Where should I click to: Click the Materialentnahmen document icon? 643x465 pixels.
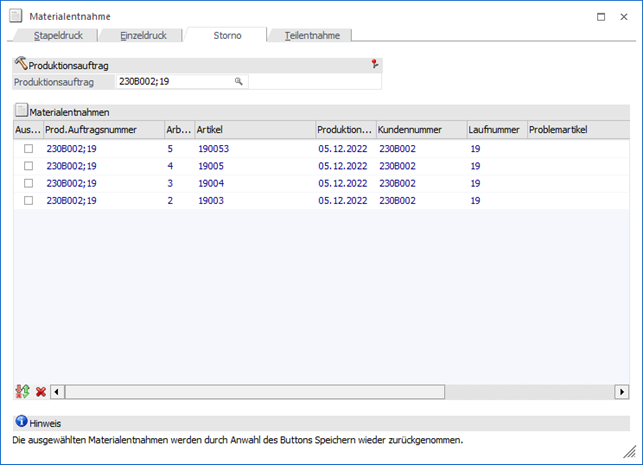point(21,112)
